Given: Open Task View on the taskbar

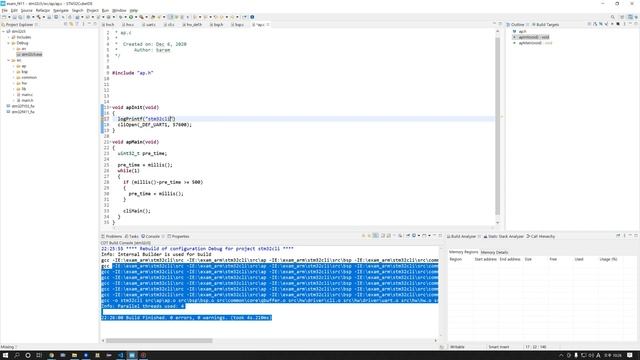Looking at the screenshot, I should (39, 356).
